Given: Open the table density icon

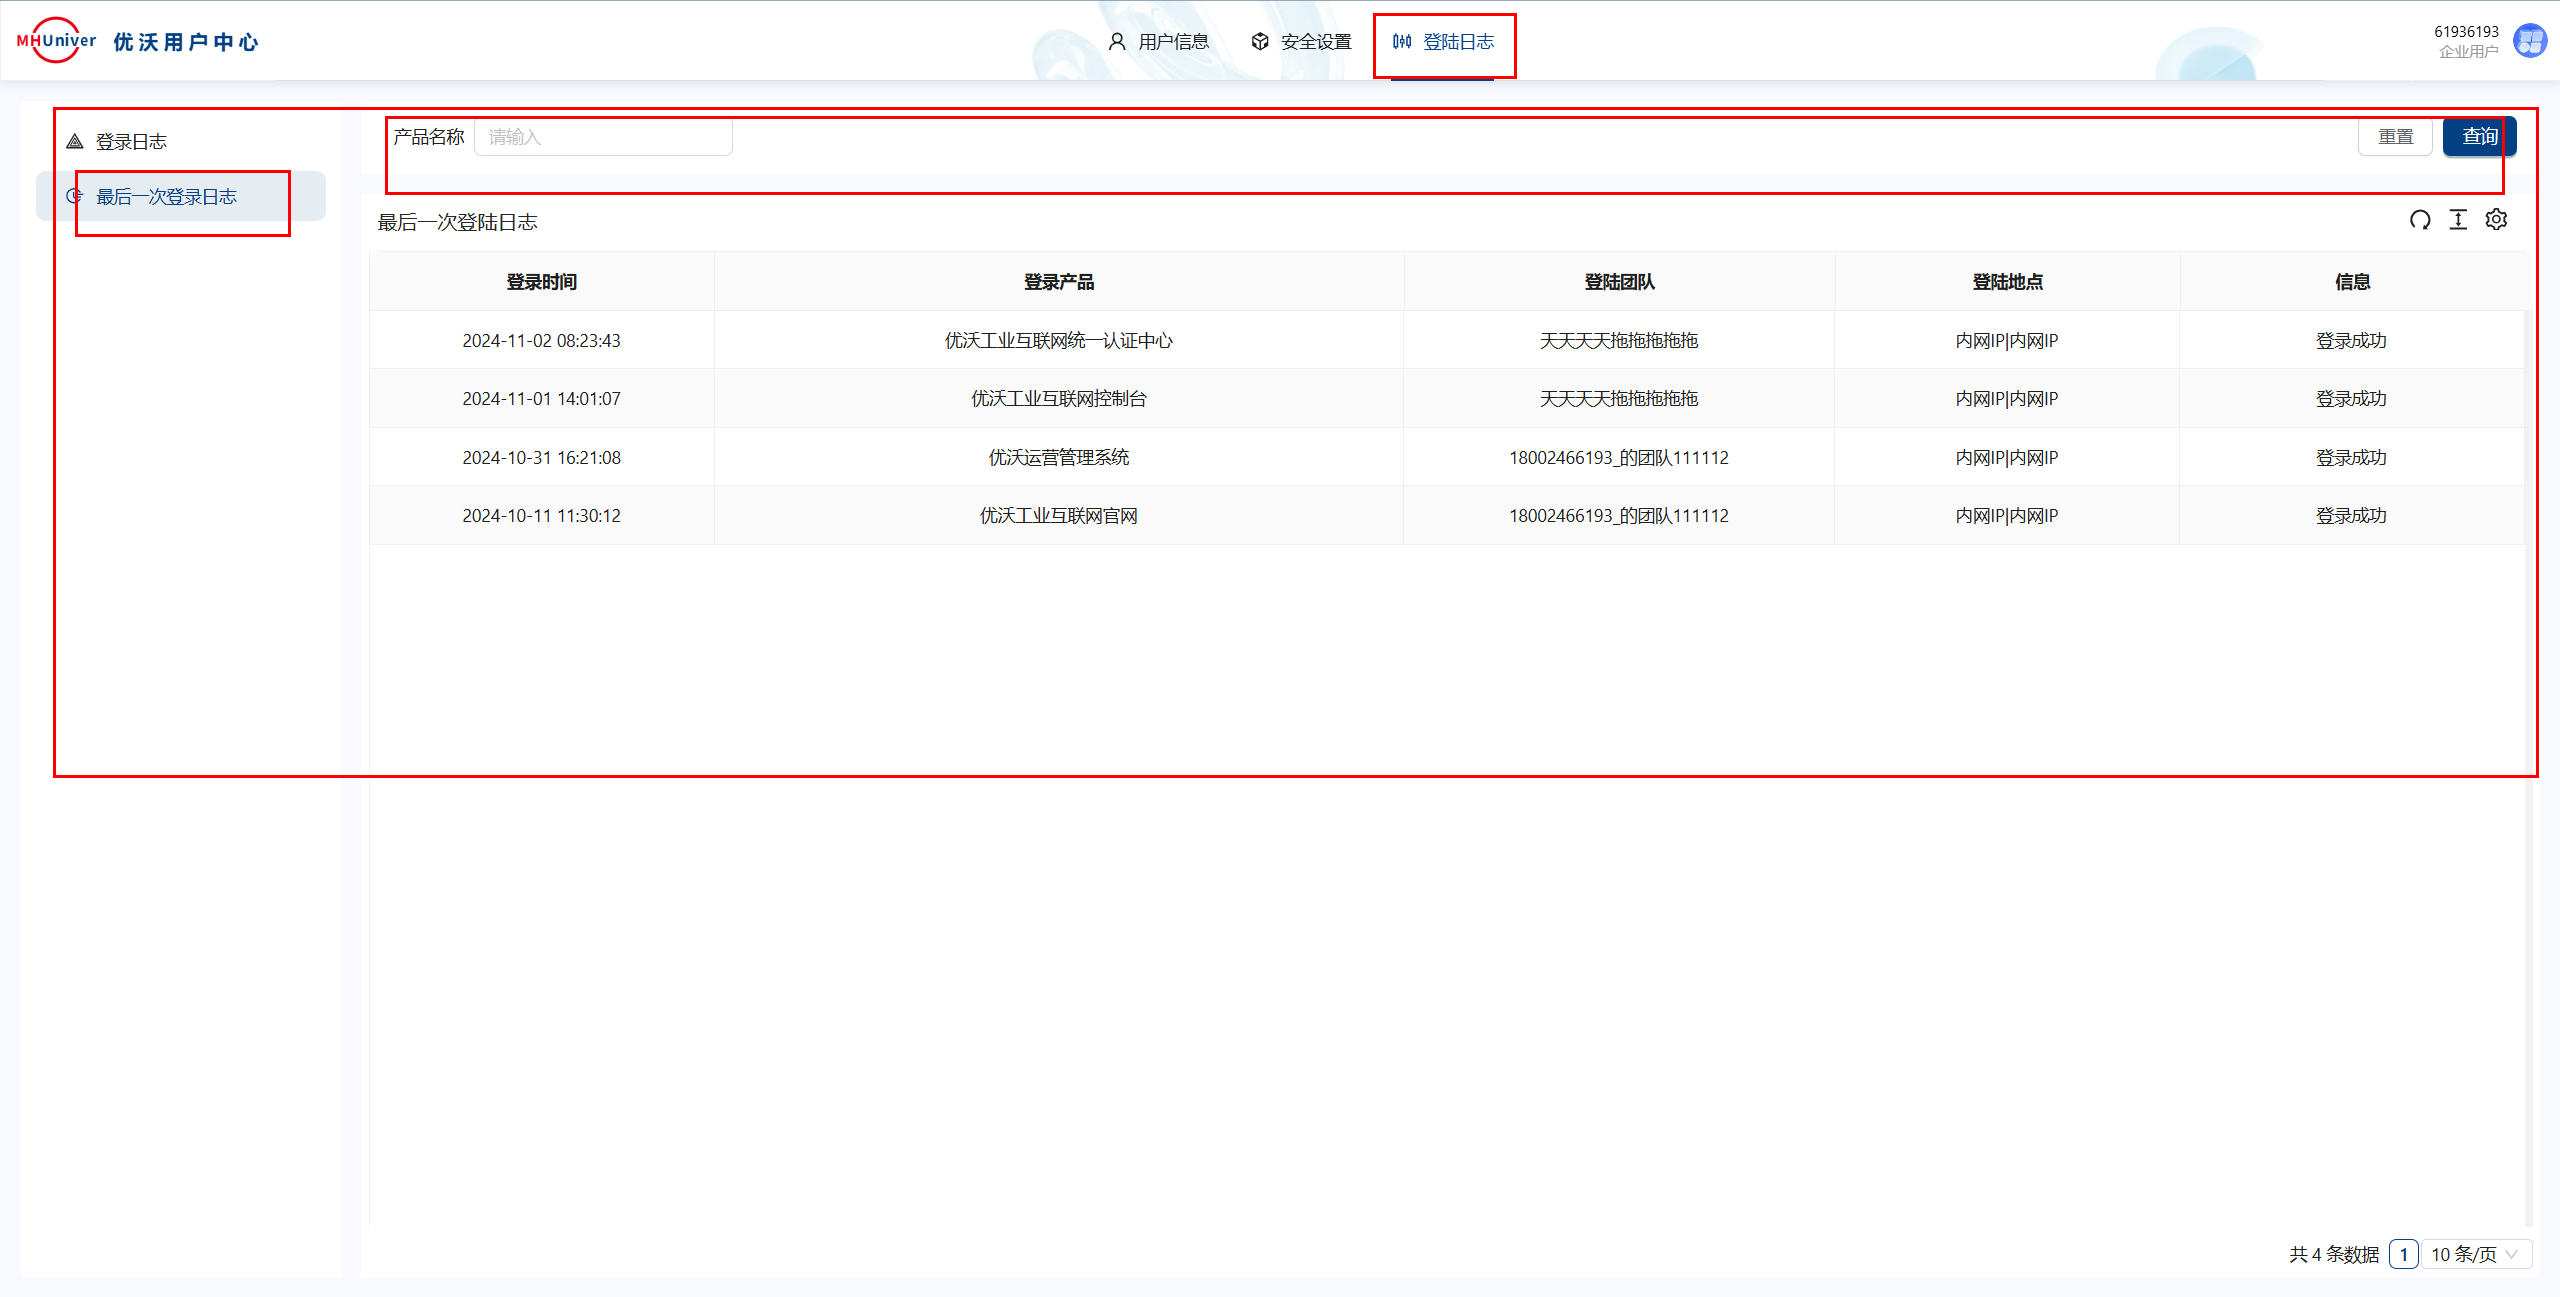Looking at the screenshot, I should [2458, 220].
